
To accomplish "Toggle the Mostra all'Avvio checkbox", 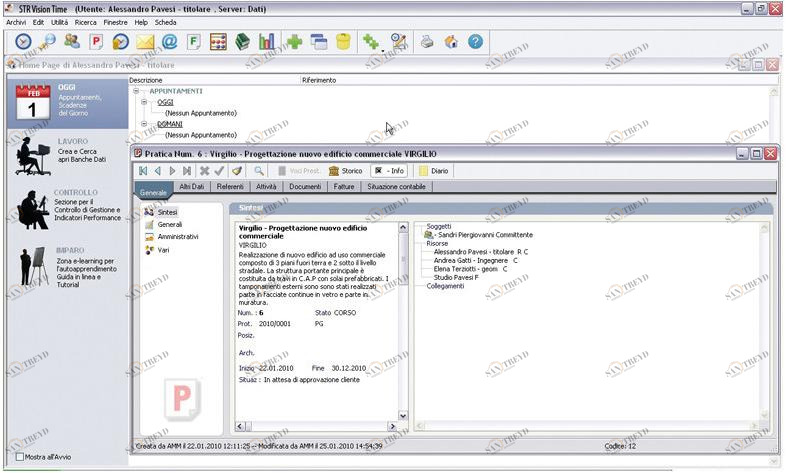I will [x=20, y=457].
